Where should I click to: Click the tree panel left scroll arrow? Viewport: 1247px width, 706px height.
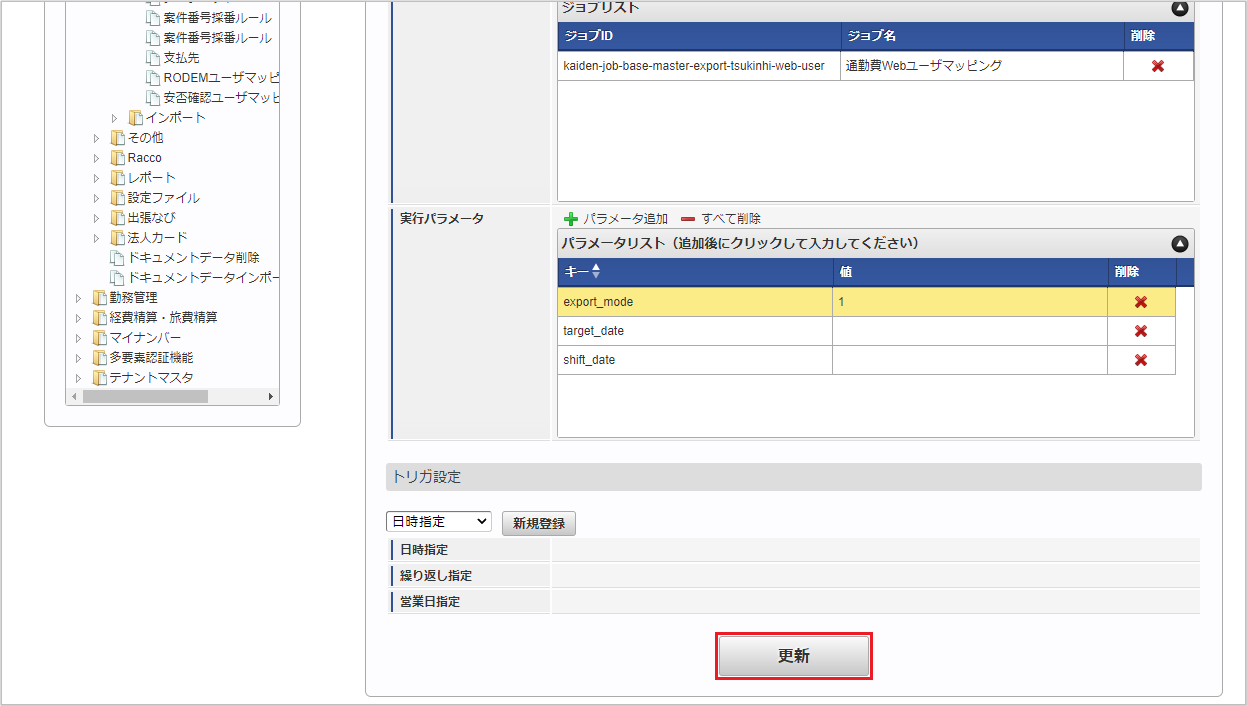click(73, 397)
